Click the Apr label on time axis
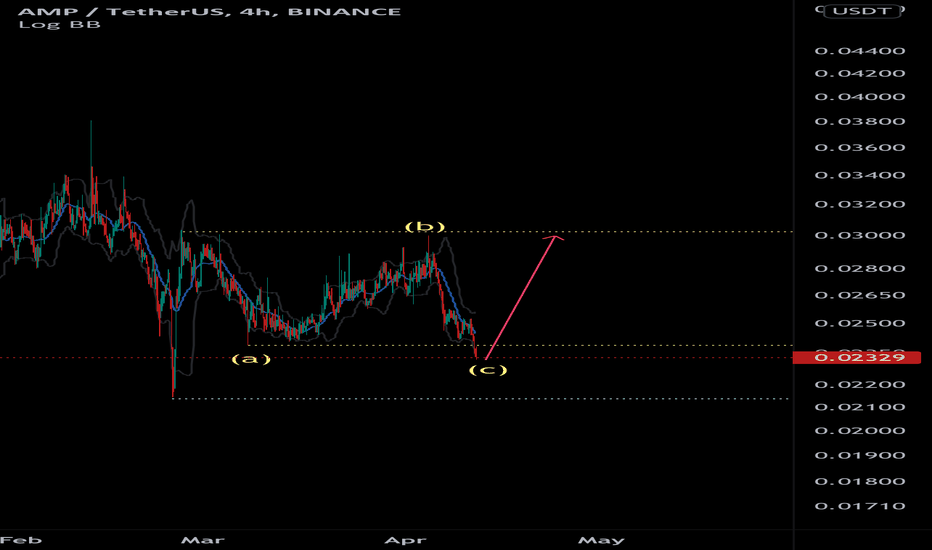Viewport: 932px width, 550px height. [x=405, y=540]
